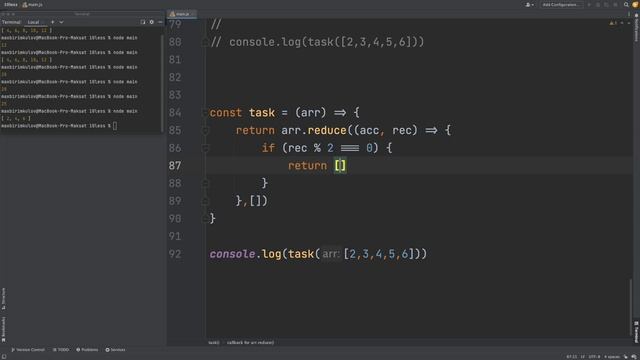Click the cursor position indicator in status bar

click(x=571, y=357)
